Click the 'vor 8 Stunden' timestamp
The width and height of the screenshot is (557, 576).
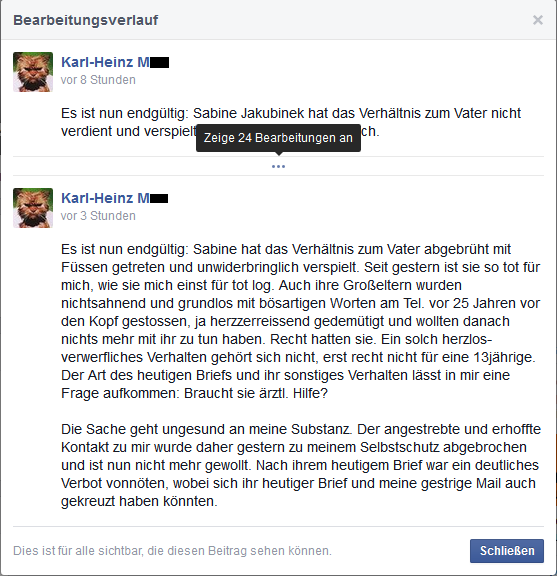pyautogui.click(x=98, y=80)
